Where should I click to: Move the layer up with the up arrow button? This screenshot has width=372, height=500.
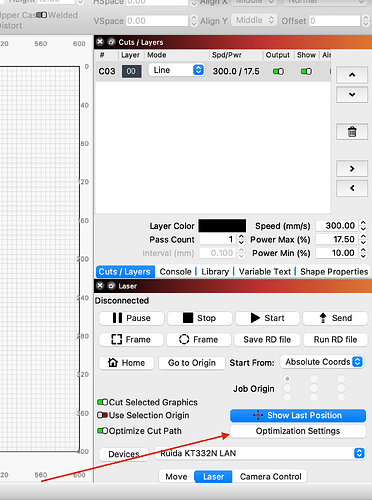tap(352, 75)
